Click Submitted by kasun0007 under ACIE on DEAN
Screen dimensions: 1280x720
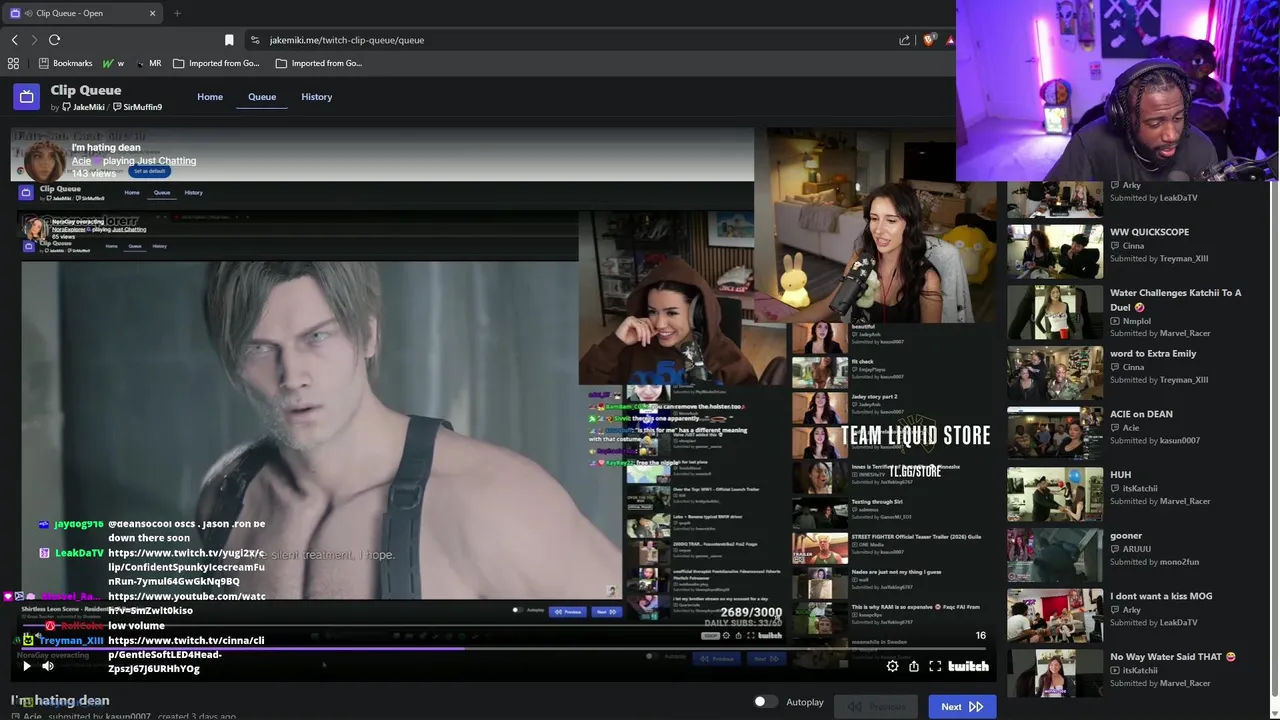(1155, 441)
